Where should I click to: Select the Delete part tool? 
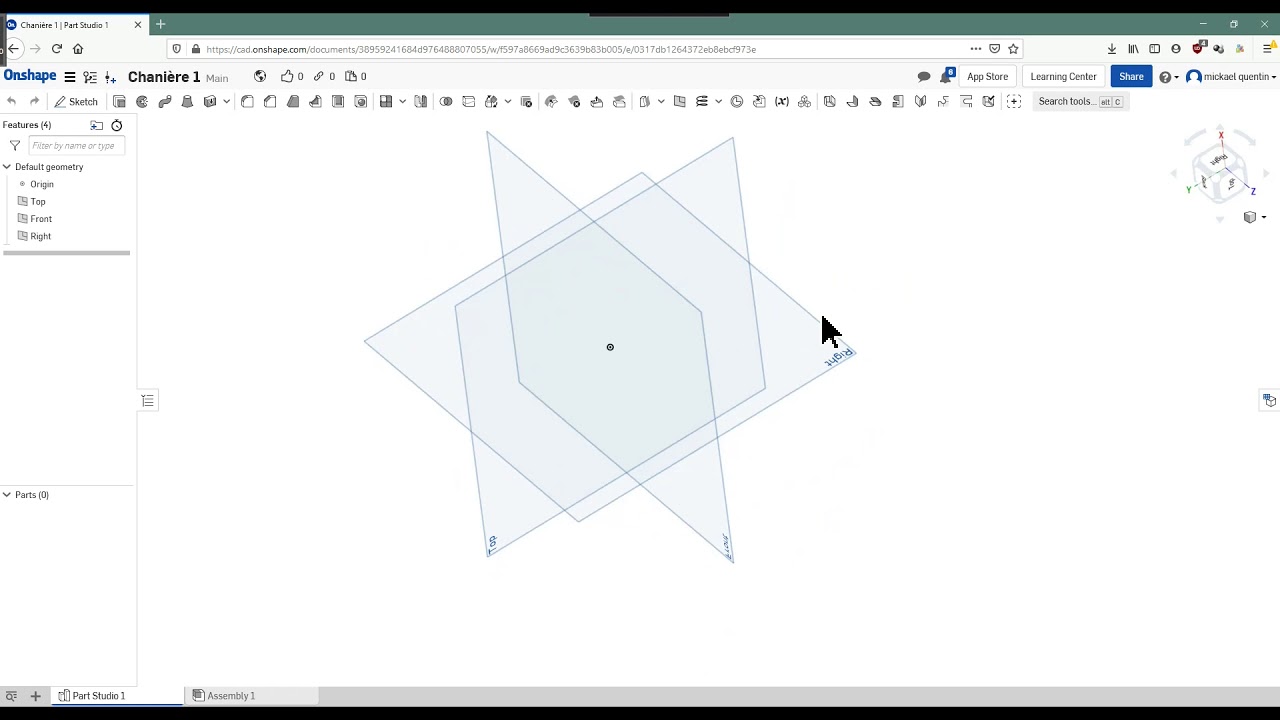coord(527,101)
